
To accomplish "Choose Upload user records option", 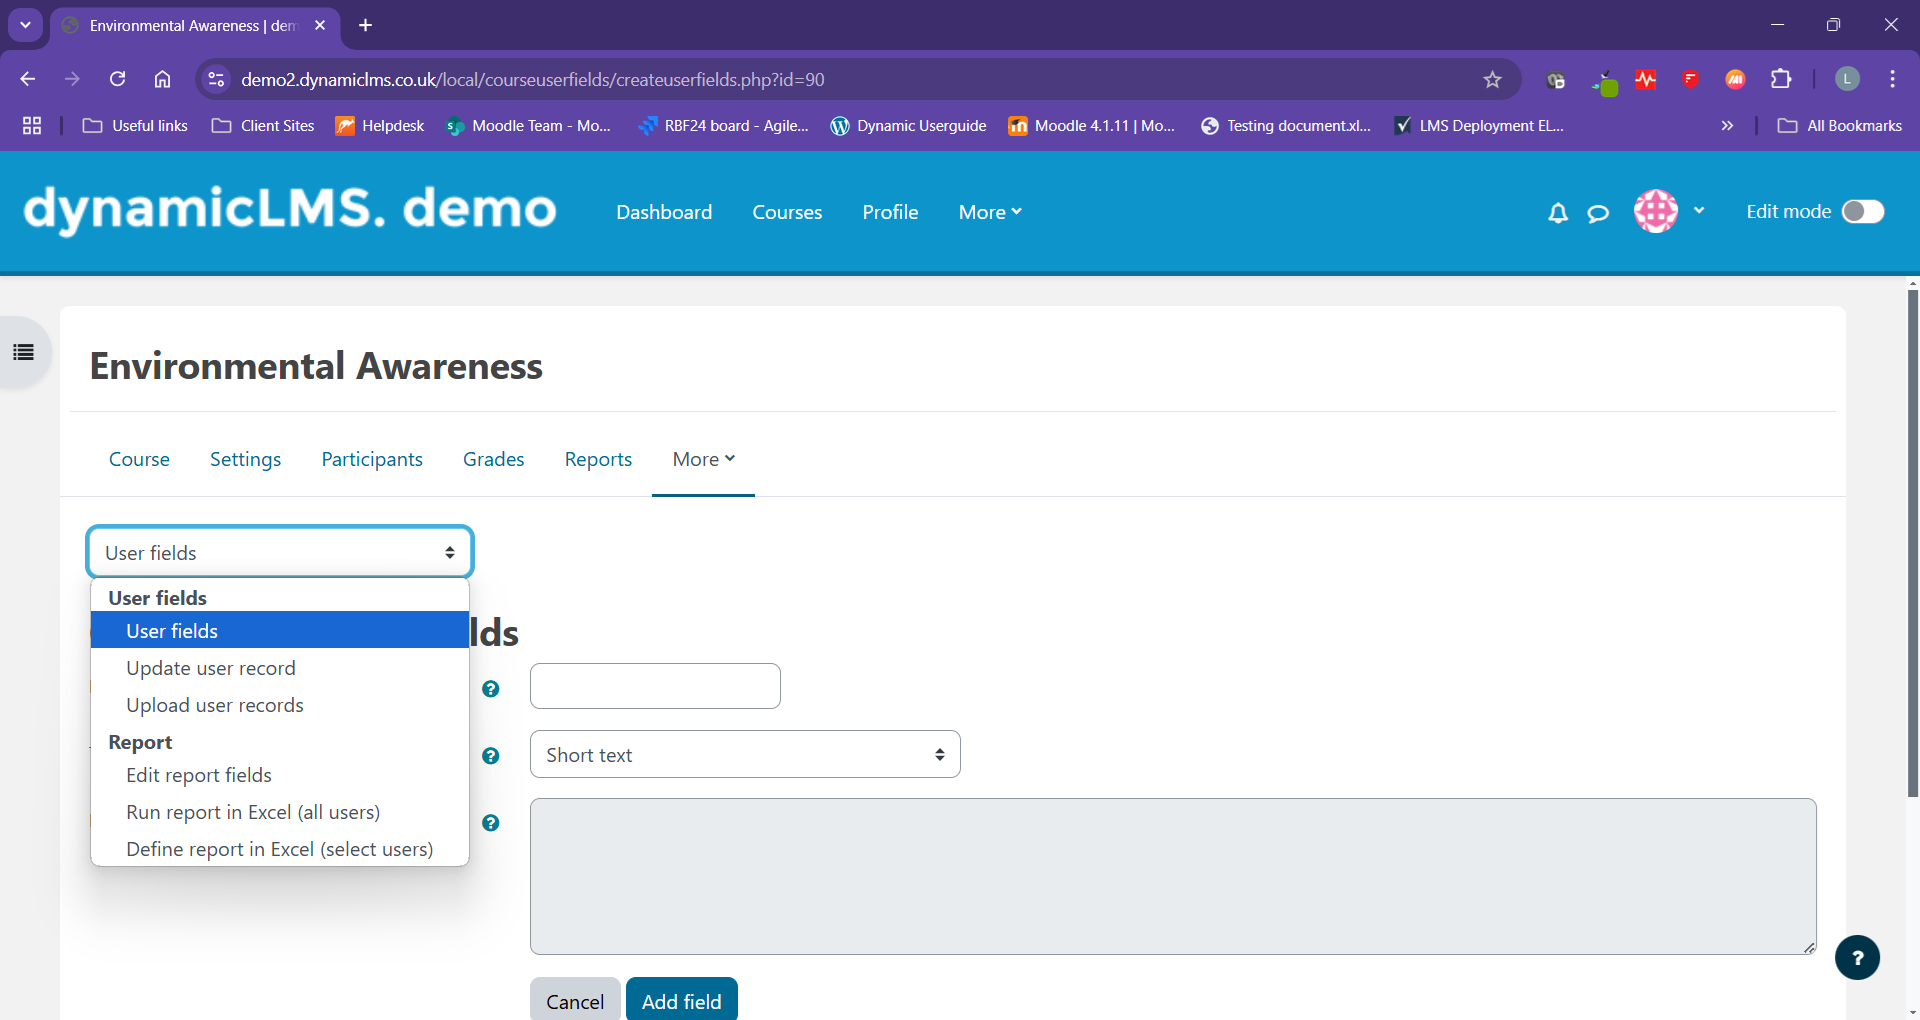I will coord(280,705).
